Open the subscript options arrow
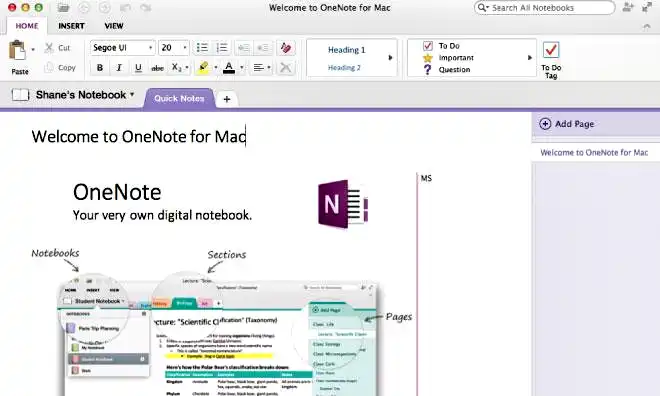Screen dimensions: 660x396 tap(187, 67)
